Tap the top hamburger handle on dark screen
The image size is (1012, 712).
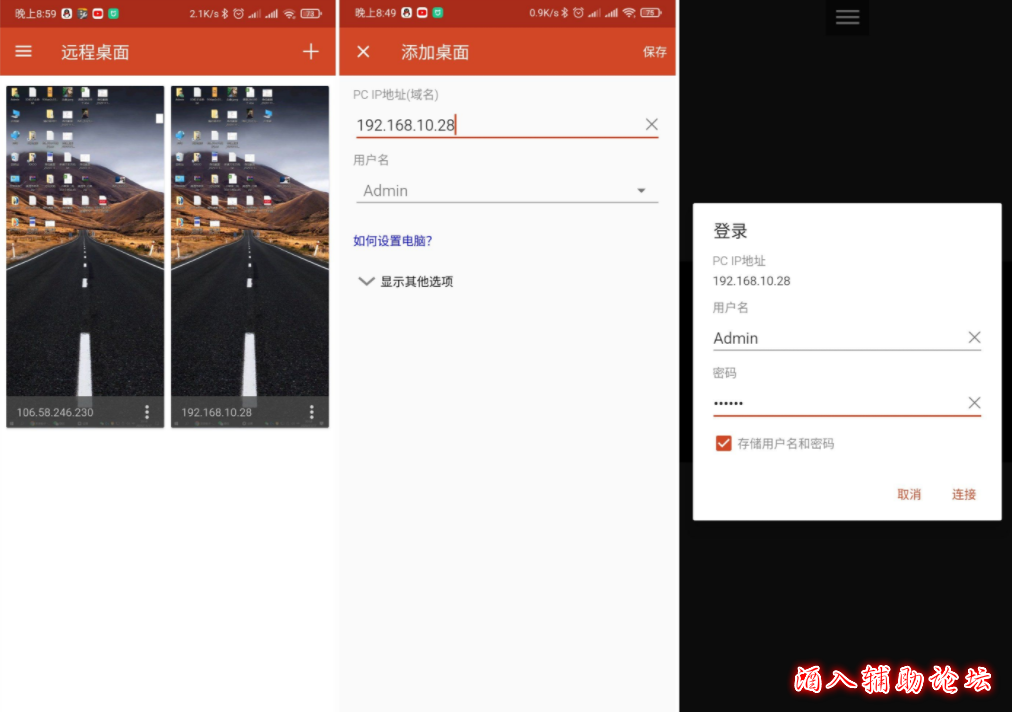pyautogui.click(x=847, y=17)
